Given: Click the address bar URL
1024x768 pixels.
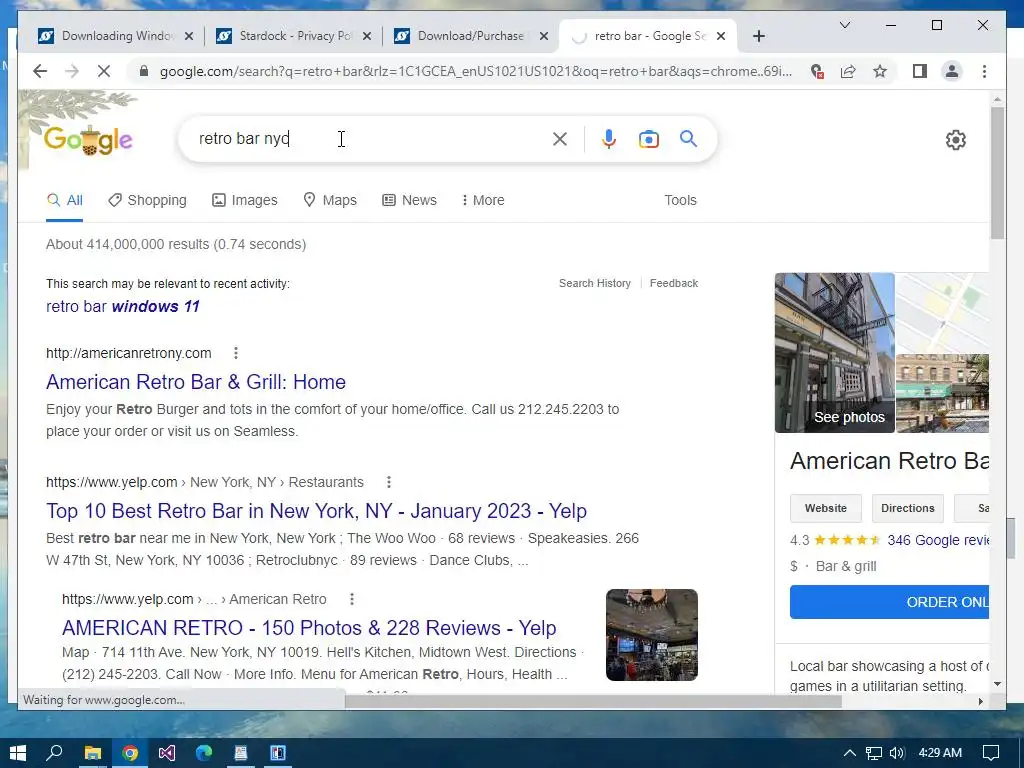Looking at the screenshot, I should pyautogui.click(x=475, y=71).
